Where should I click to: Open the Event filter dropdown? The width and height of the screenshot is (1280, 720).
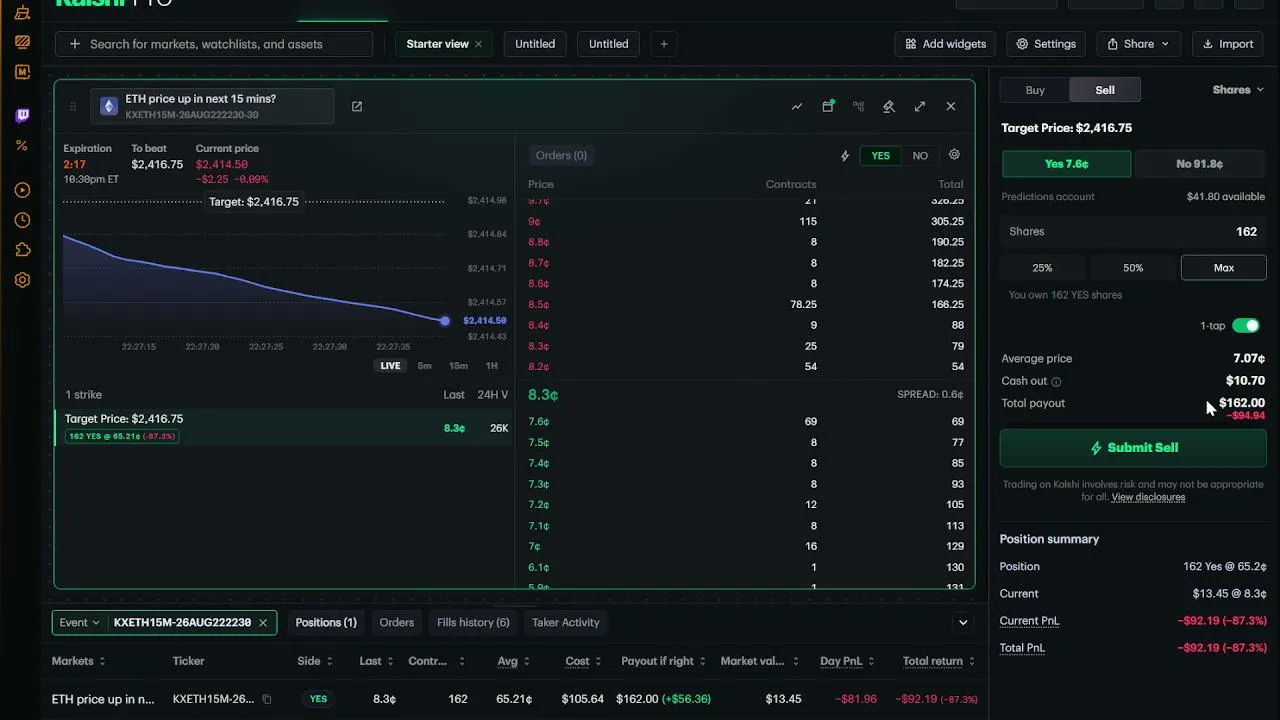point(80,622)
